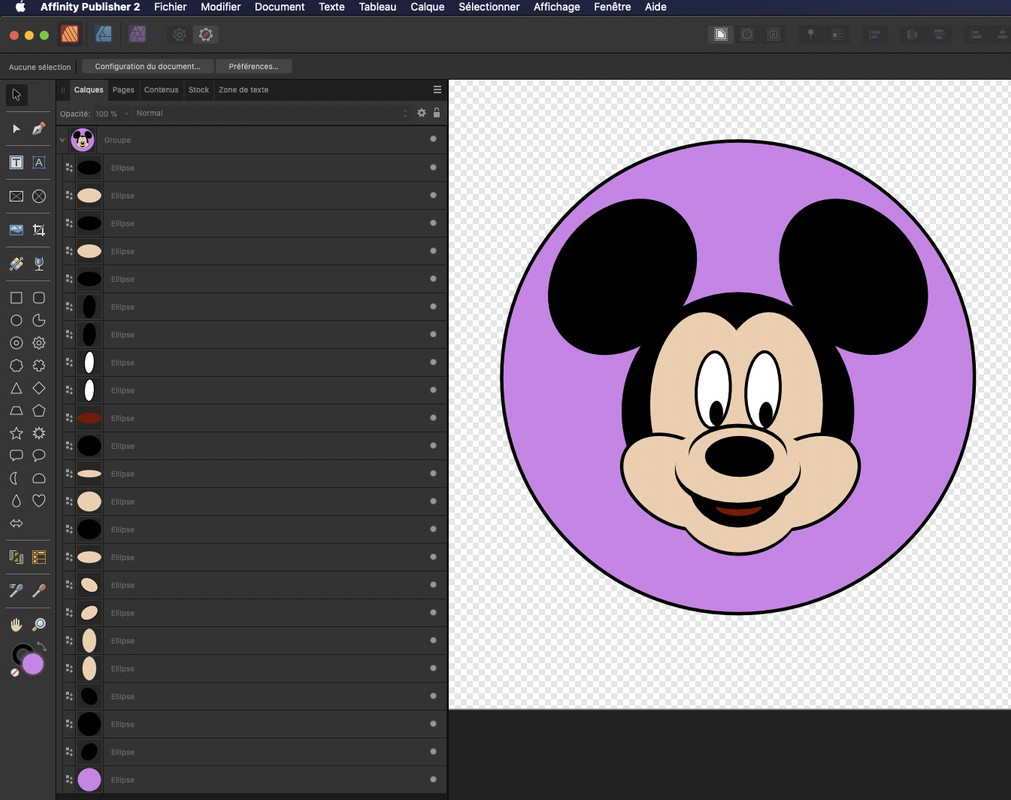
Task: Open the Tableau menu
Action: point(377,7)
